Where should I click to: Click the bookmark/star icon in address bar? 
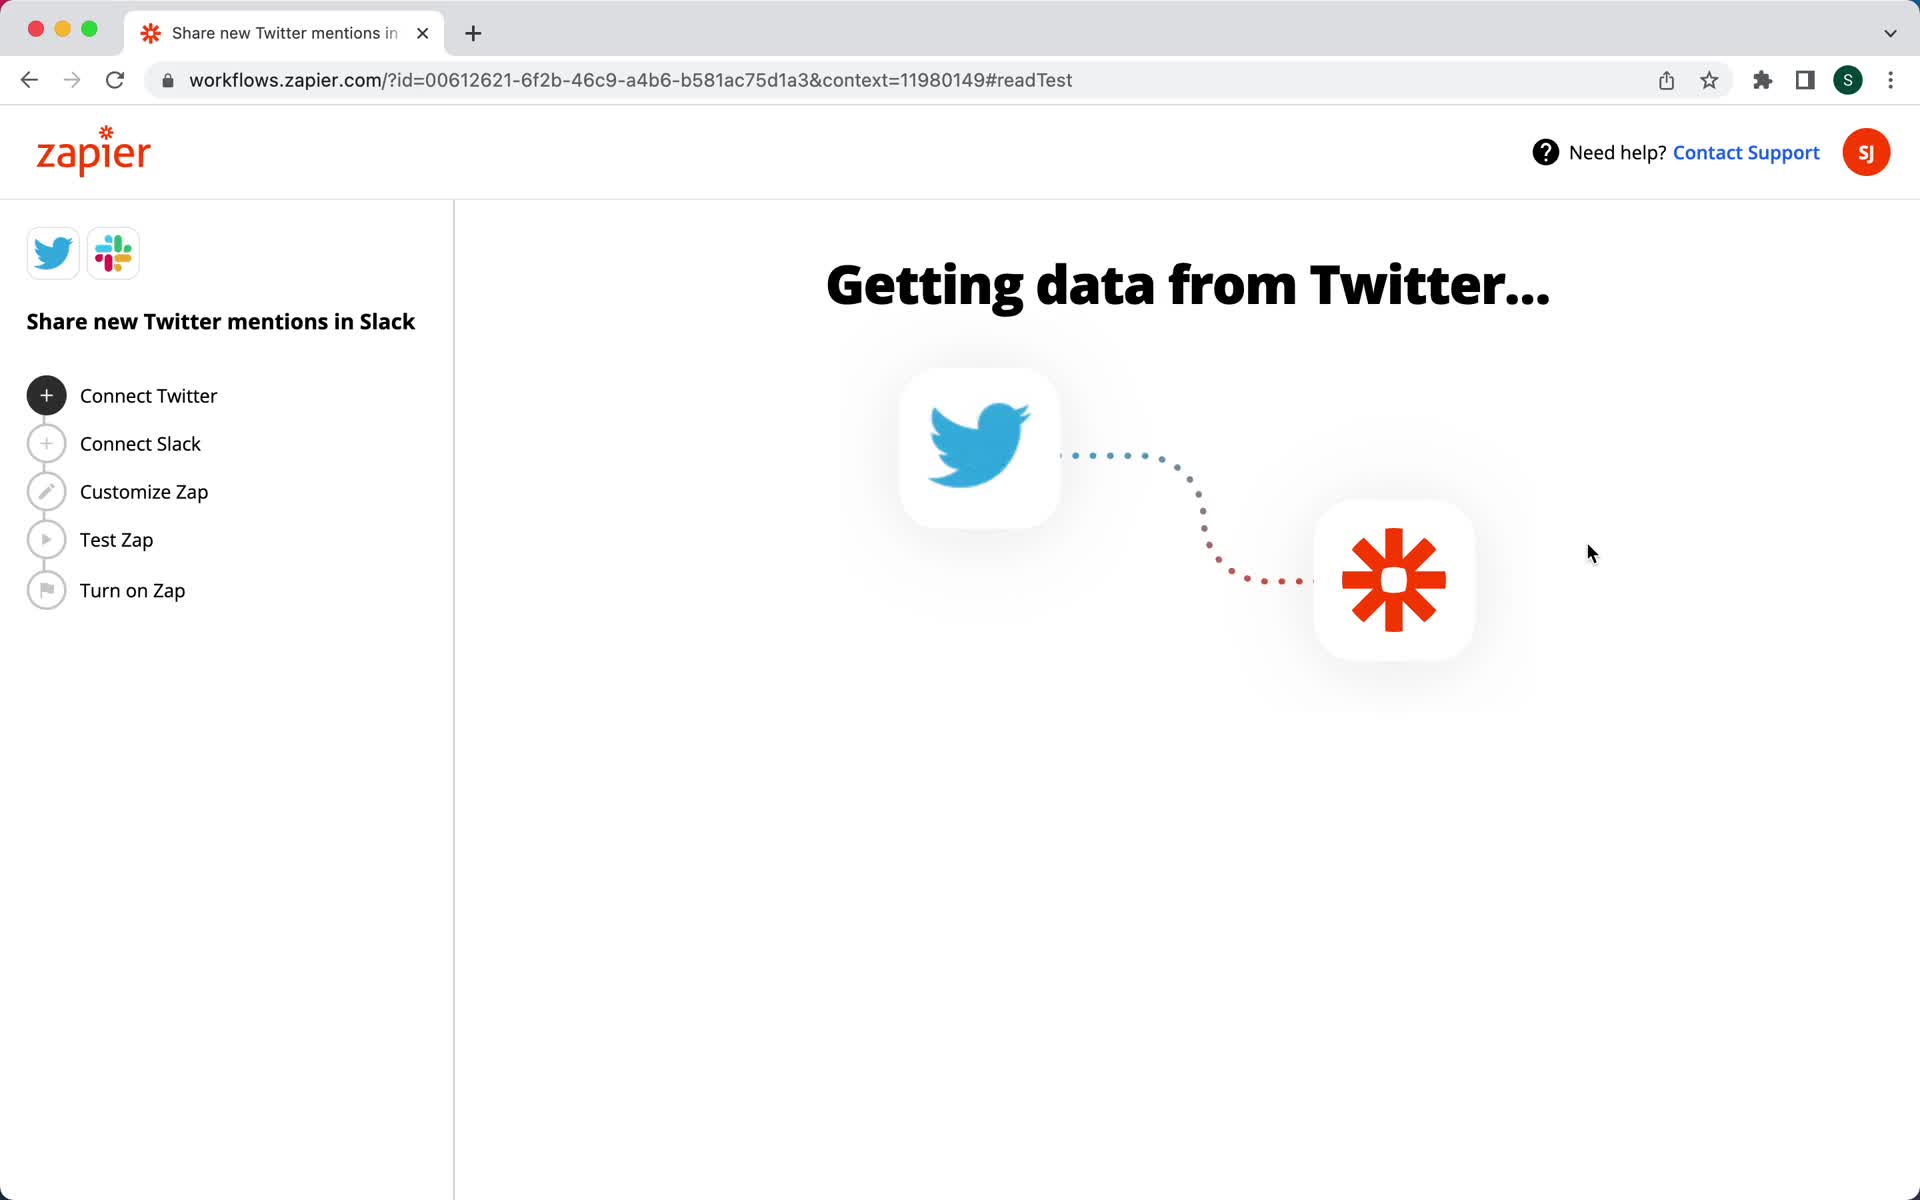tap(1710, 80)
